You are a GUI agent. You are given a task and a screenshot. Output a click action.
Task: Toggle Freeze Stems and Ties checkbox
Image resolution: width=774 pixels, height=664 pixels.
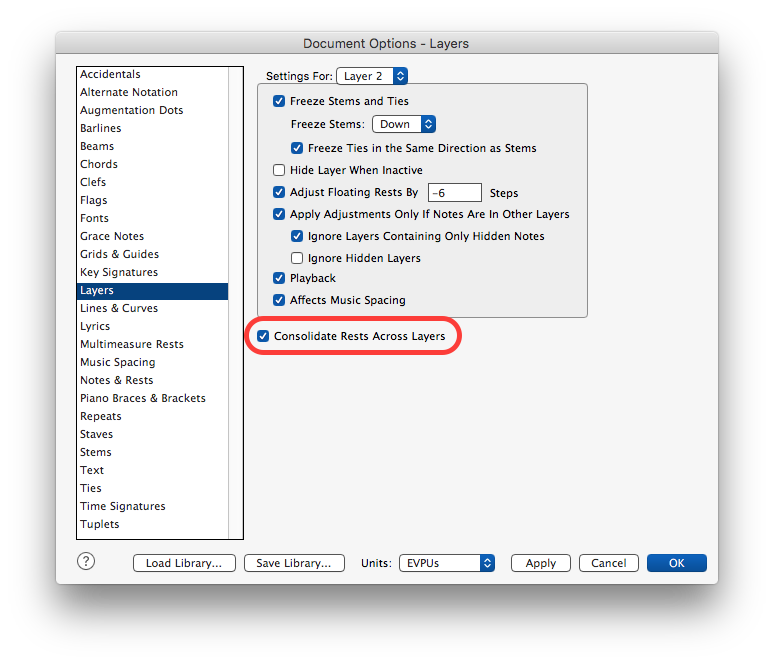tap(279, 101)
